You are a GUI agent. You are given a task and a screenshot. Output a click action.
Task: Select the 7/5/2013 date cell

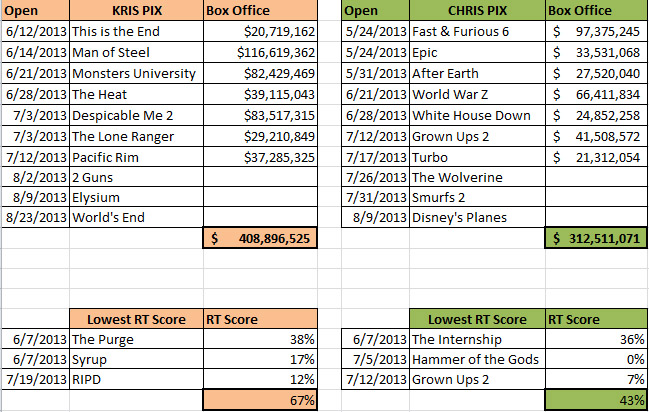tap(376, 359)
